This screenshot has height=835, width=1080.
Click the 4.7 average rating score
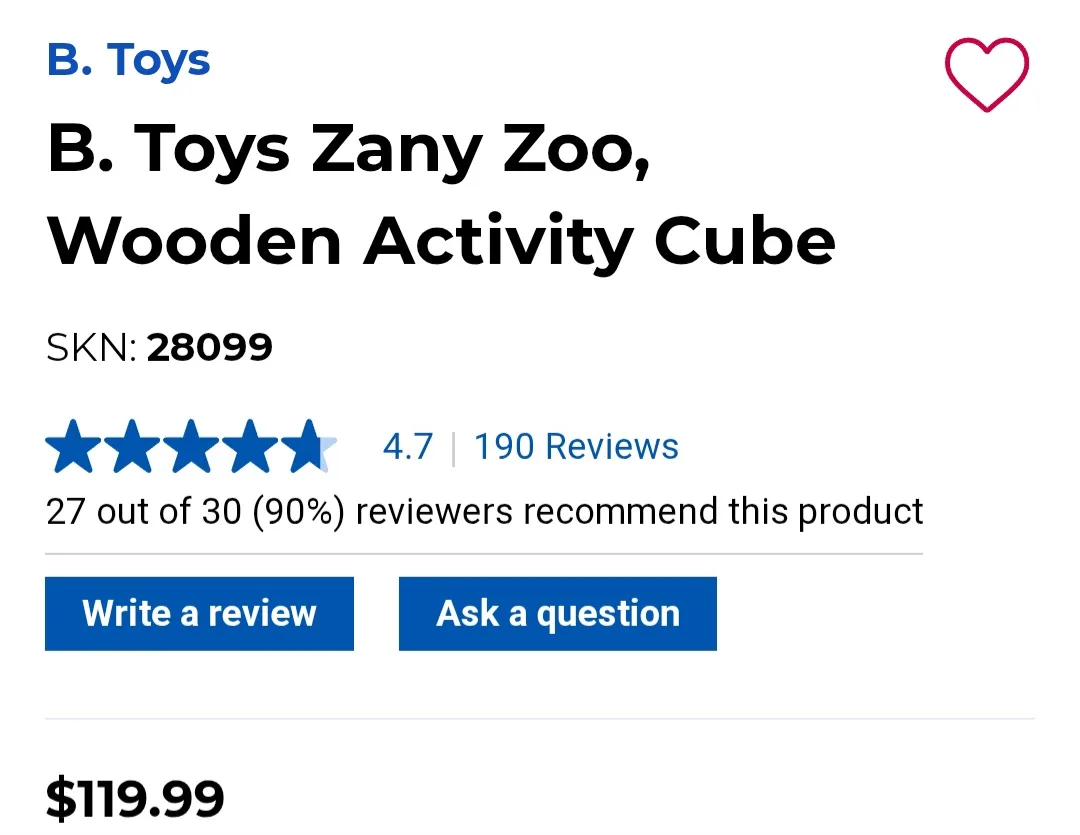click(x=409, y=446)
